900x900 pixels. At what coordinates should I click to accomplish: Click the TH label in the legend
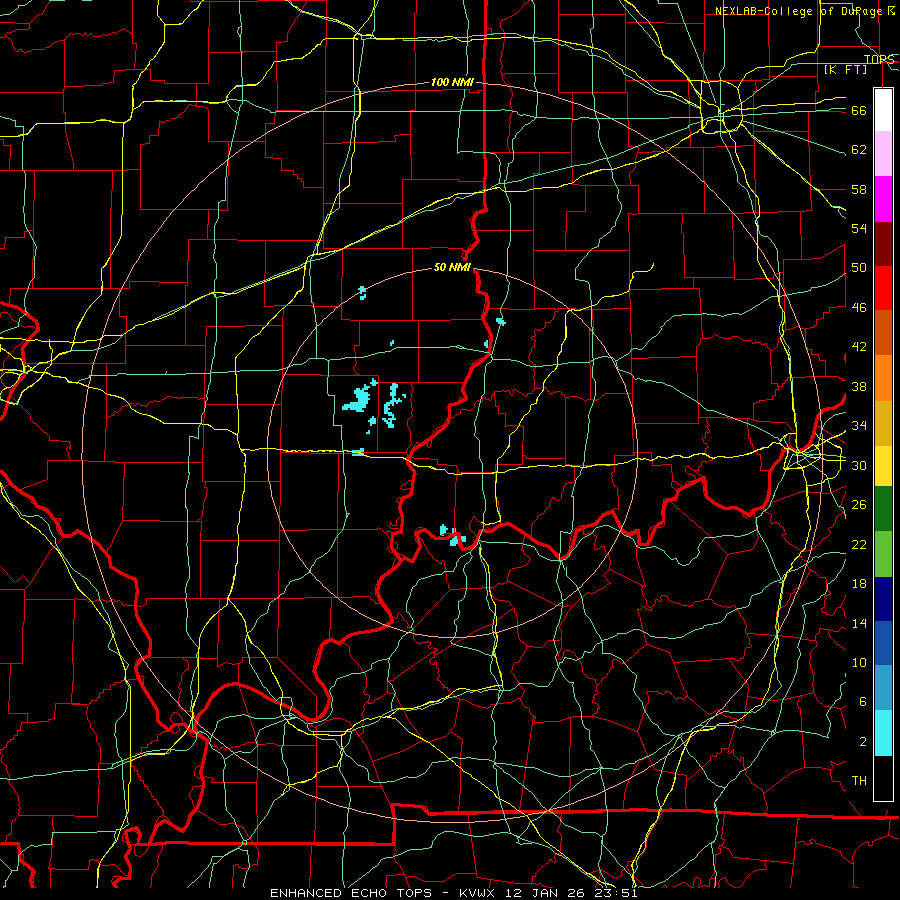tap(859, 781)
